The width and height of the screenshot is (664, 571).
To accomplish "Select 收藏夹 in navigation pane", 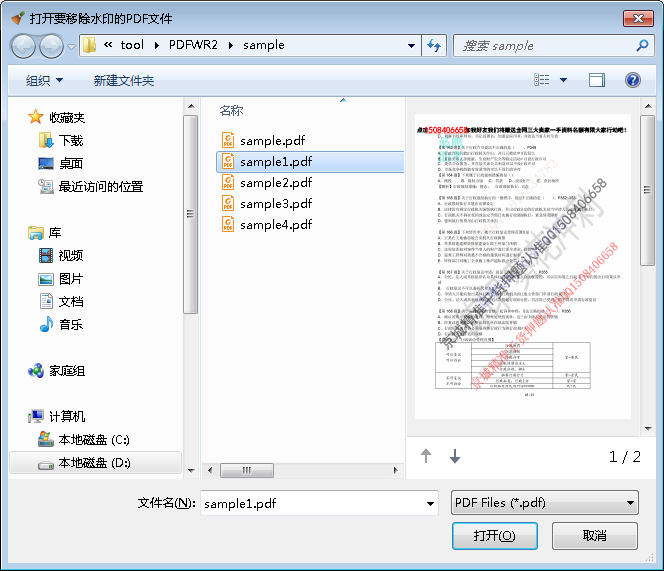I will coord(67,117).
